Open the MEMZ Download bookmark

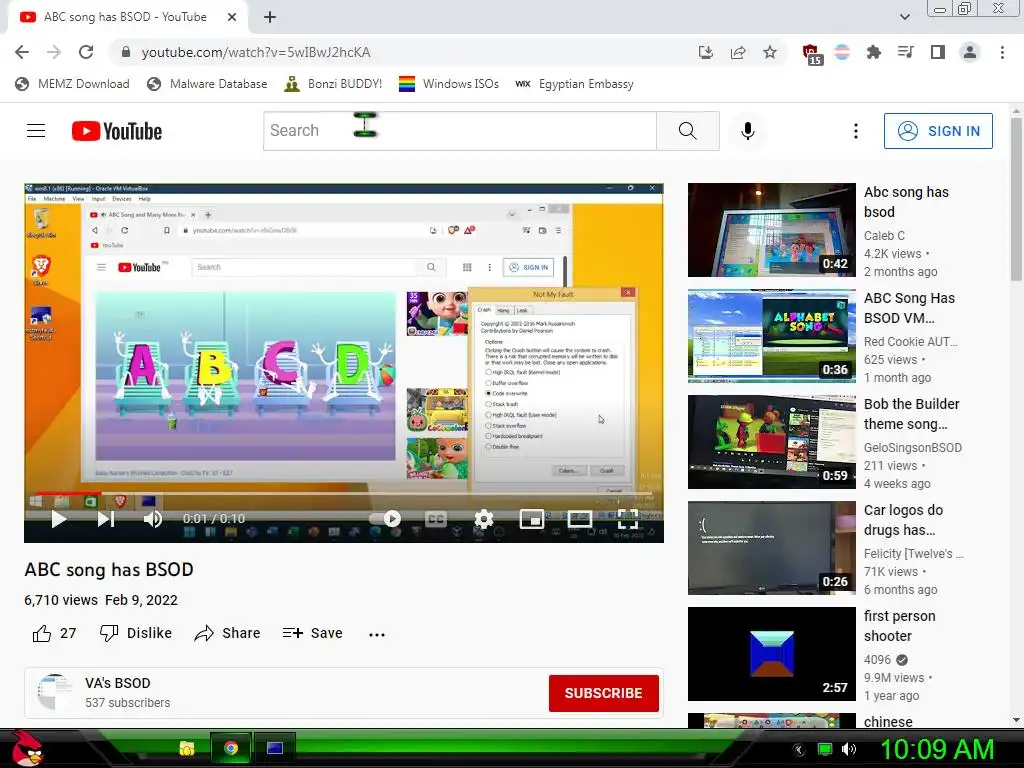coord(72,84)
